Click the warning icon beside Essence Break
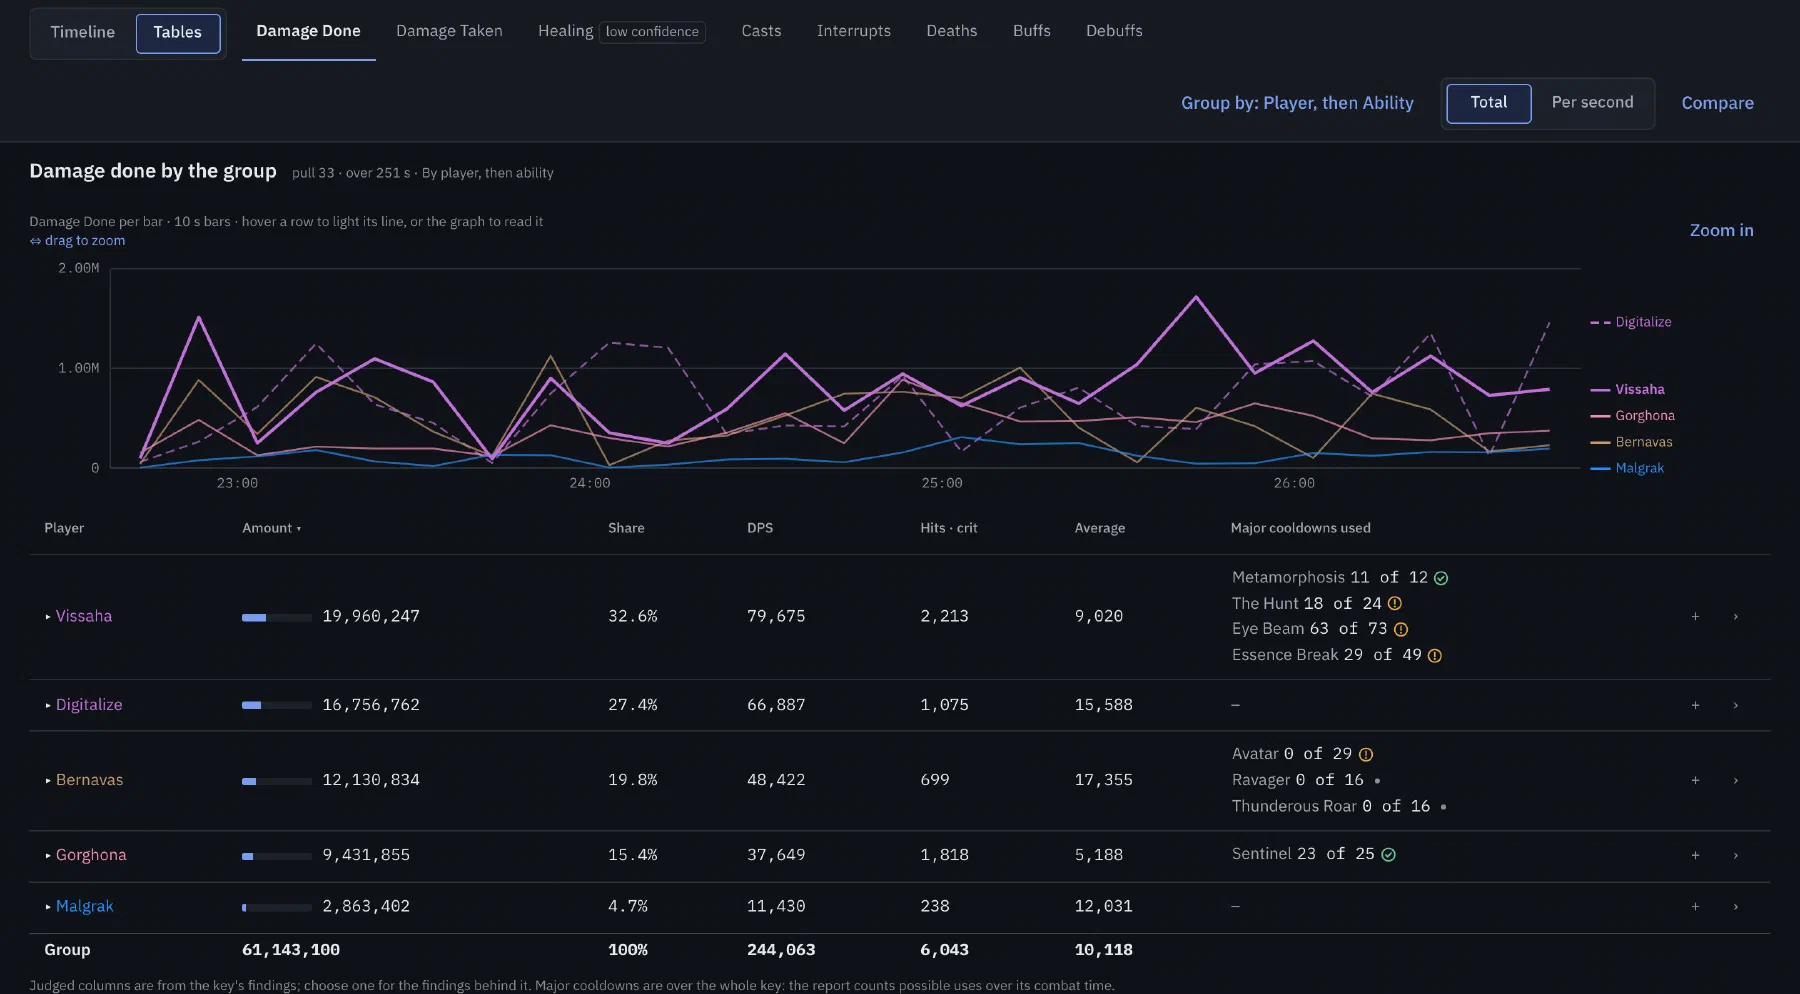Screen dimensions: 1800x994 point(1434,655)
